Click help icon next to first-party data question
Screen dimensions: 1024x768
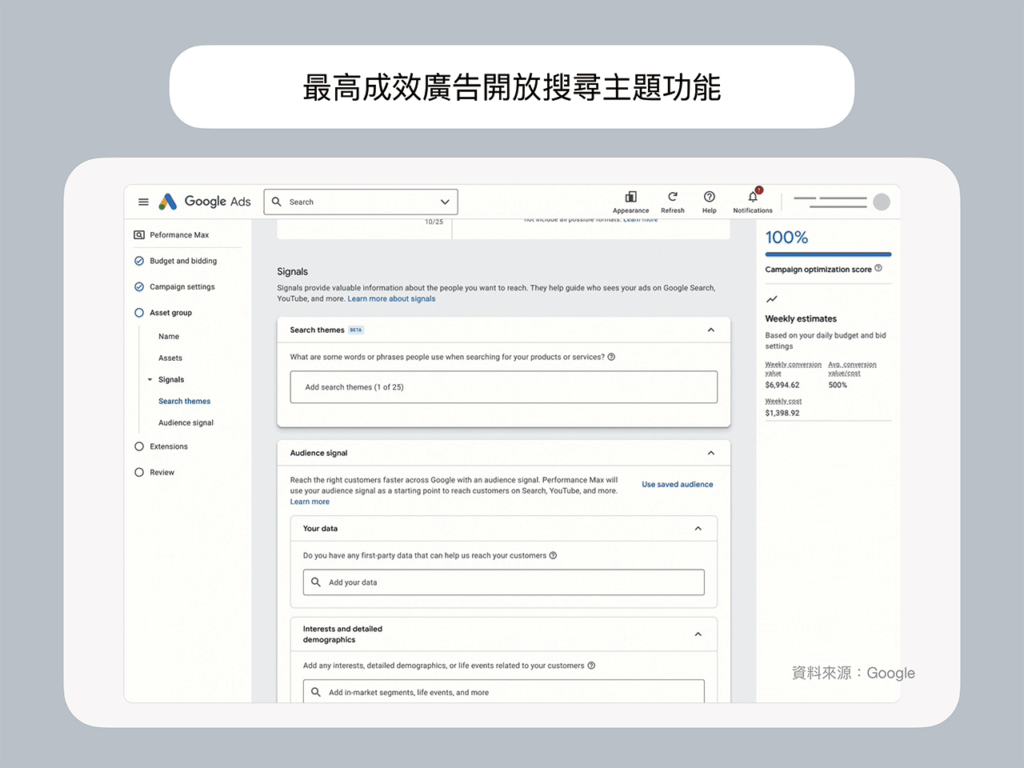point(553,556)
